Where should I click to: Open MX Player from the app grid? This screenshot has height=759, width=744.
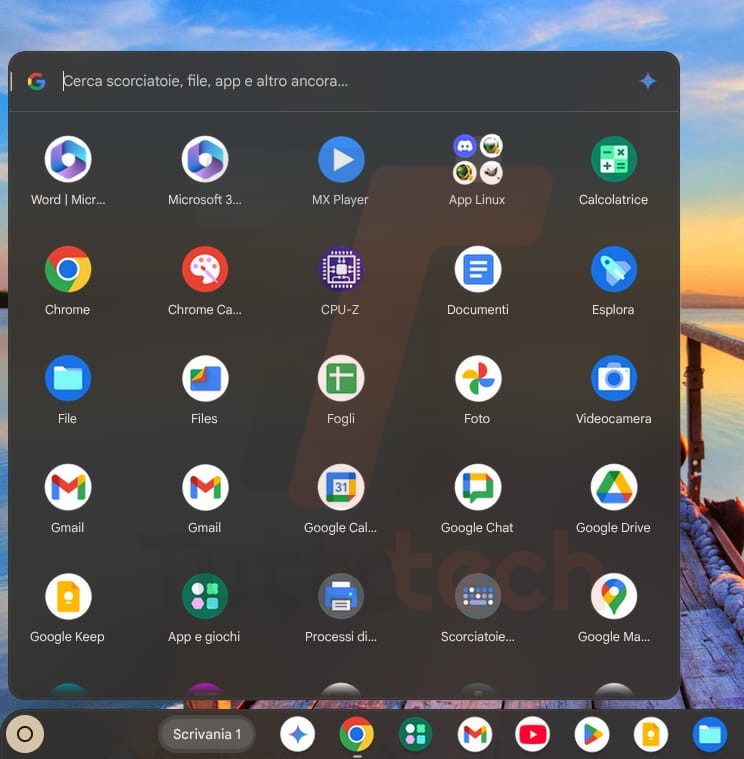click(341, 160)
